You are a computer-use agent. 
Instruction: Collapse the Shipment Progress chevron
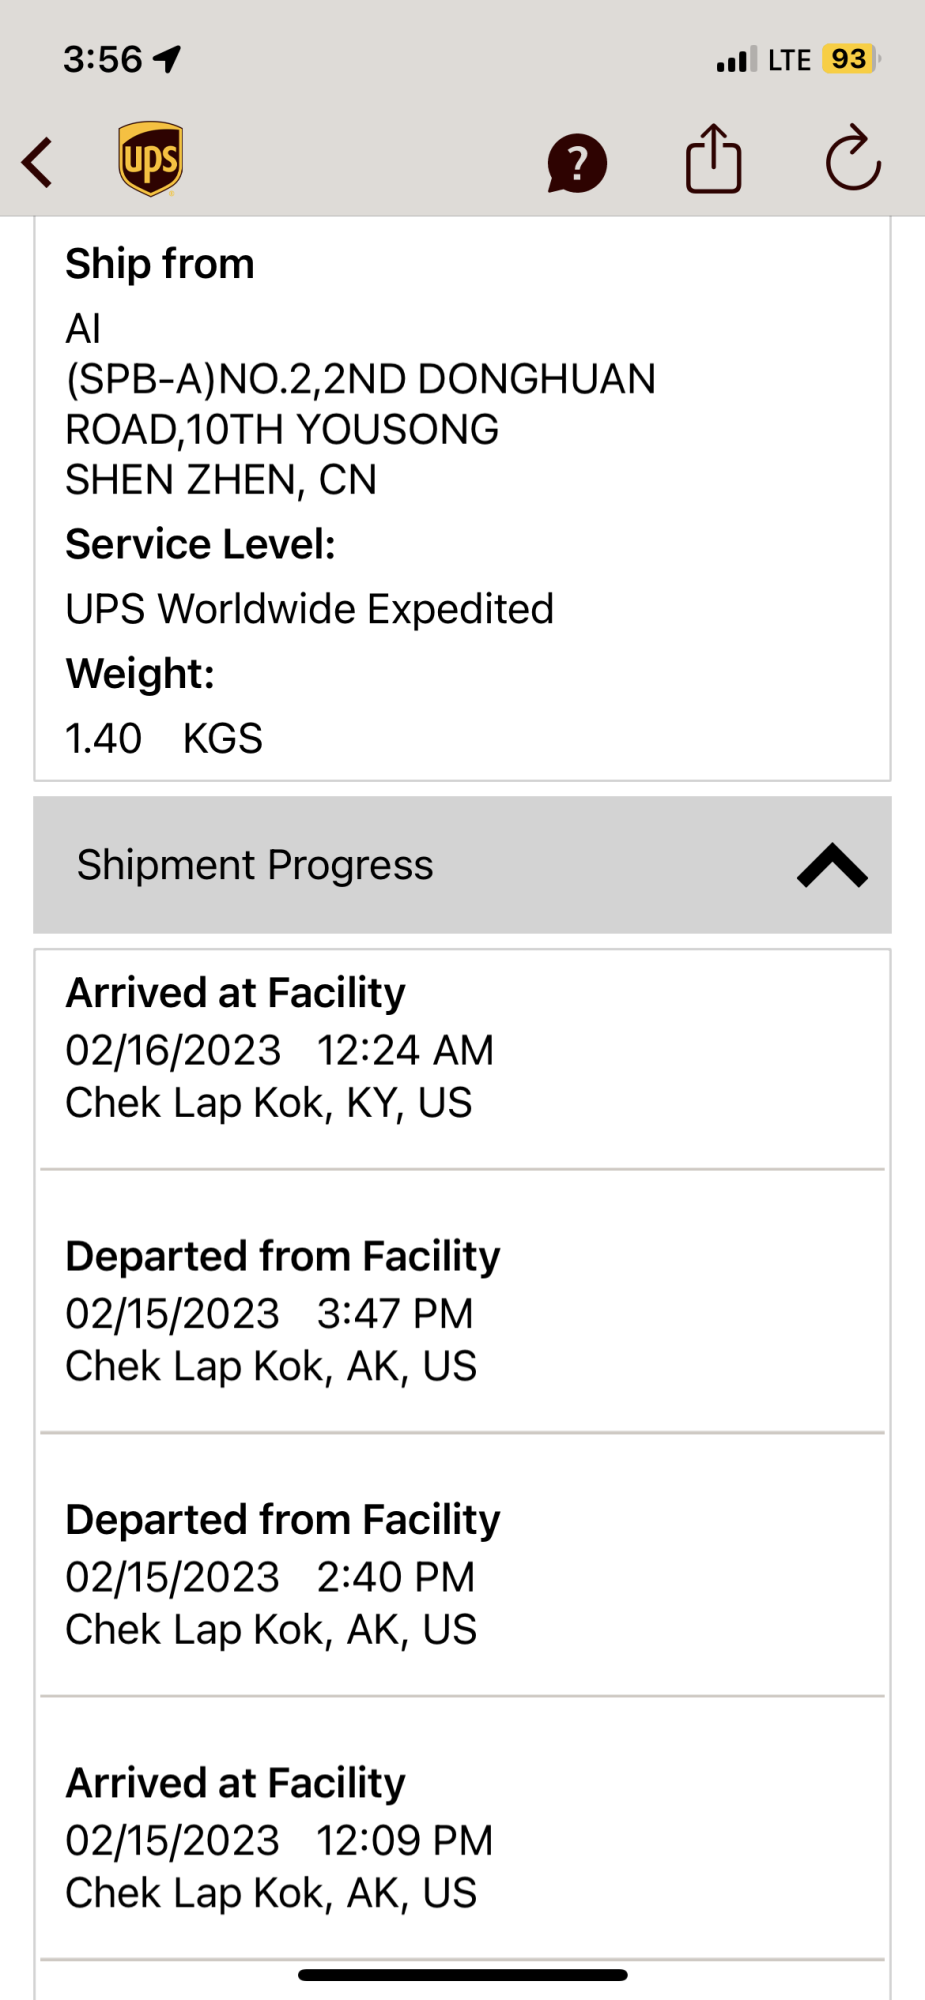tap(832, 866)
